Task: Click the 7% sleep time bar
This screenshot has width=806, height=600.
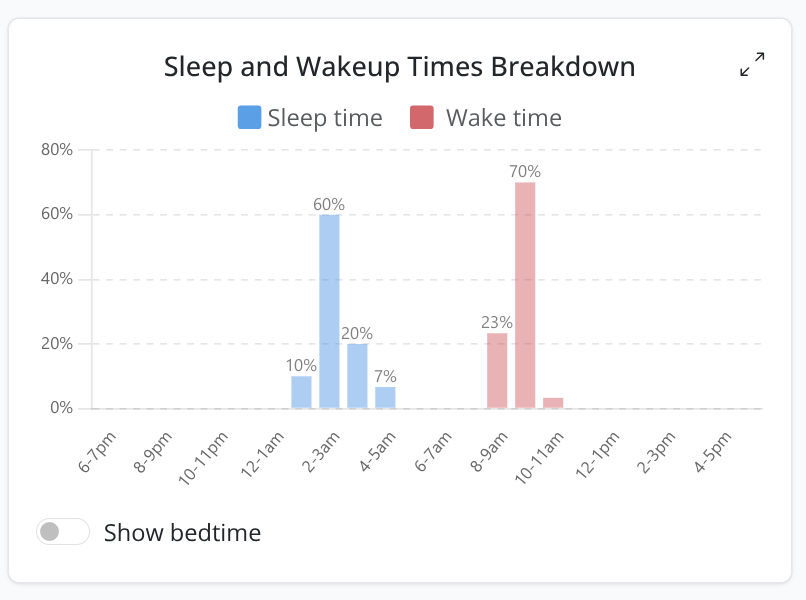Action: click(385, 397)
